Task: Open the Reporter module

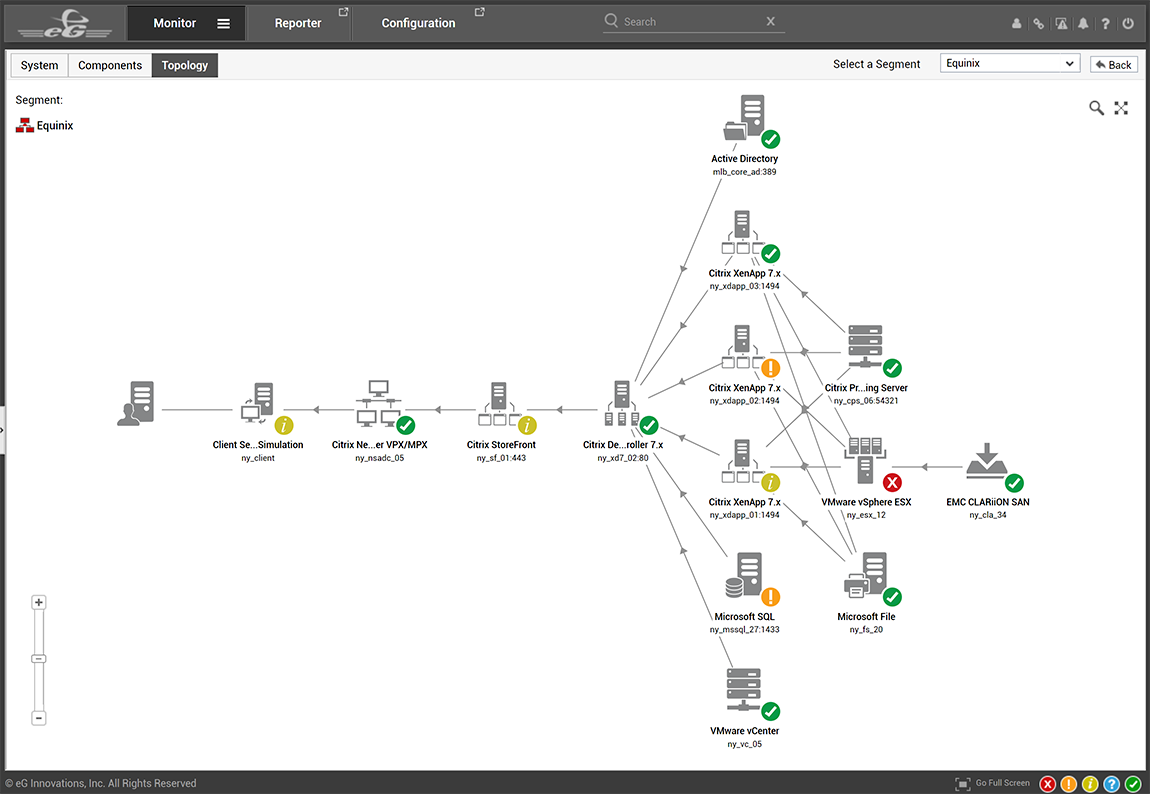Action: point(298,23)
